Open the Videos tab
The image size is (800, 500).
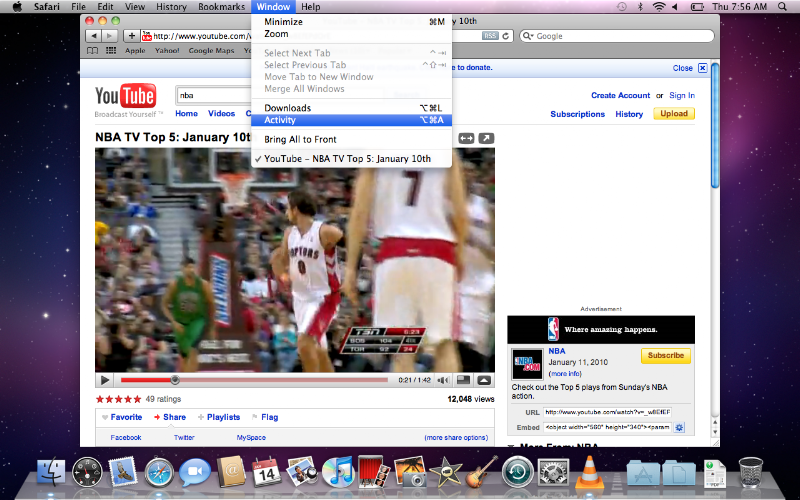tap(221, 114)
